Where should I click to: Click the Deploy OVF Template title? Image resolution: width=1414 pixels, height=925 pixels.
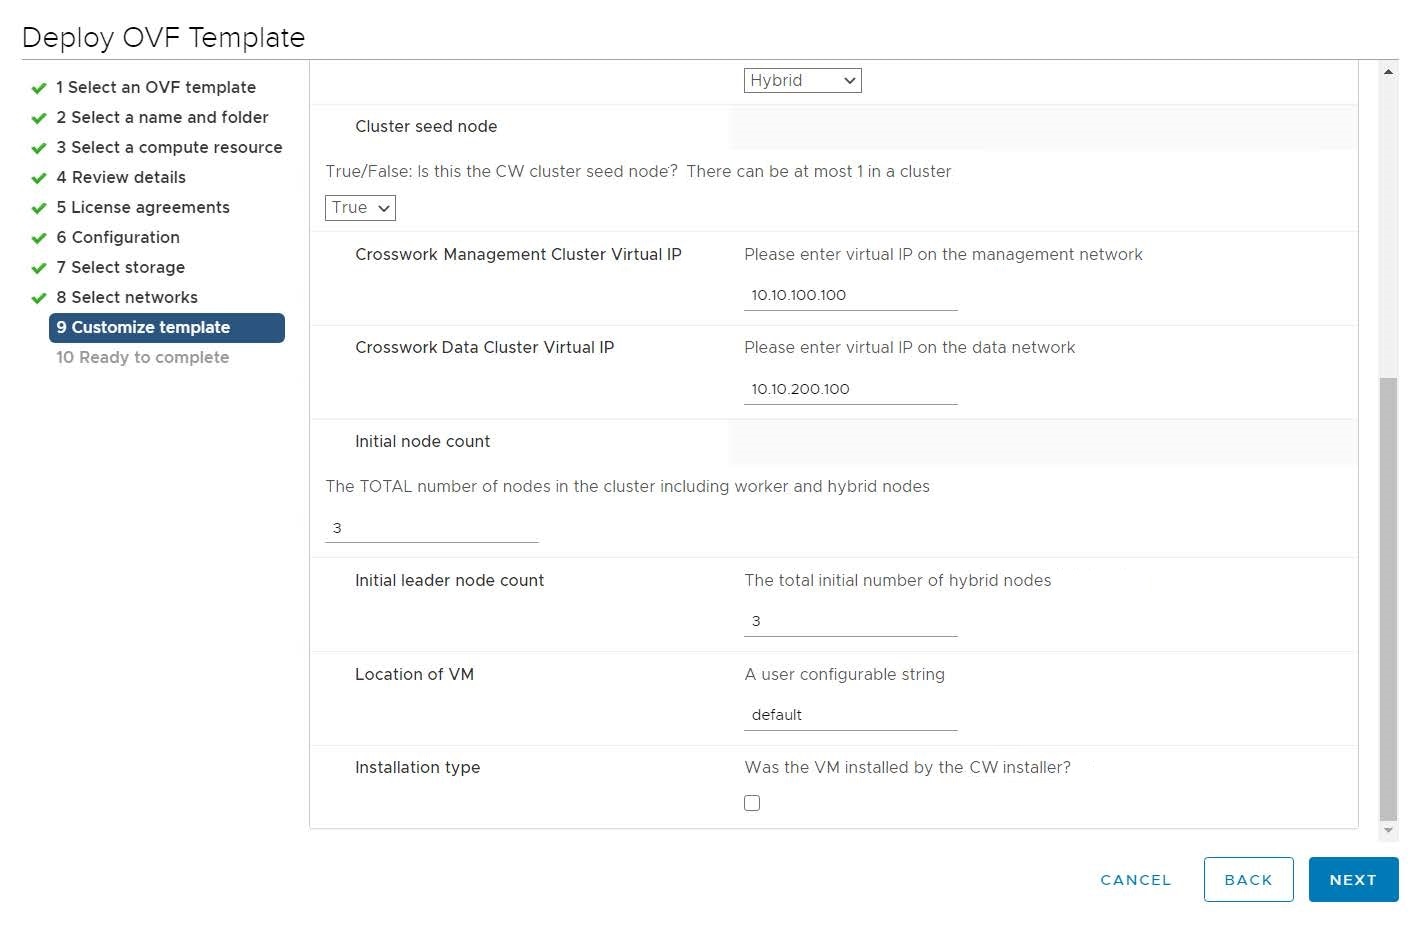163,37
